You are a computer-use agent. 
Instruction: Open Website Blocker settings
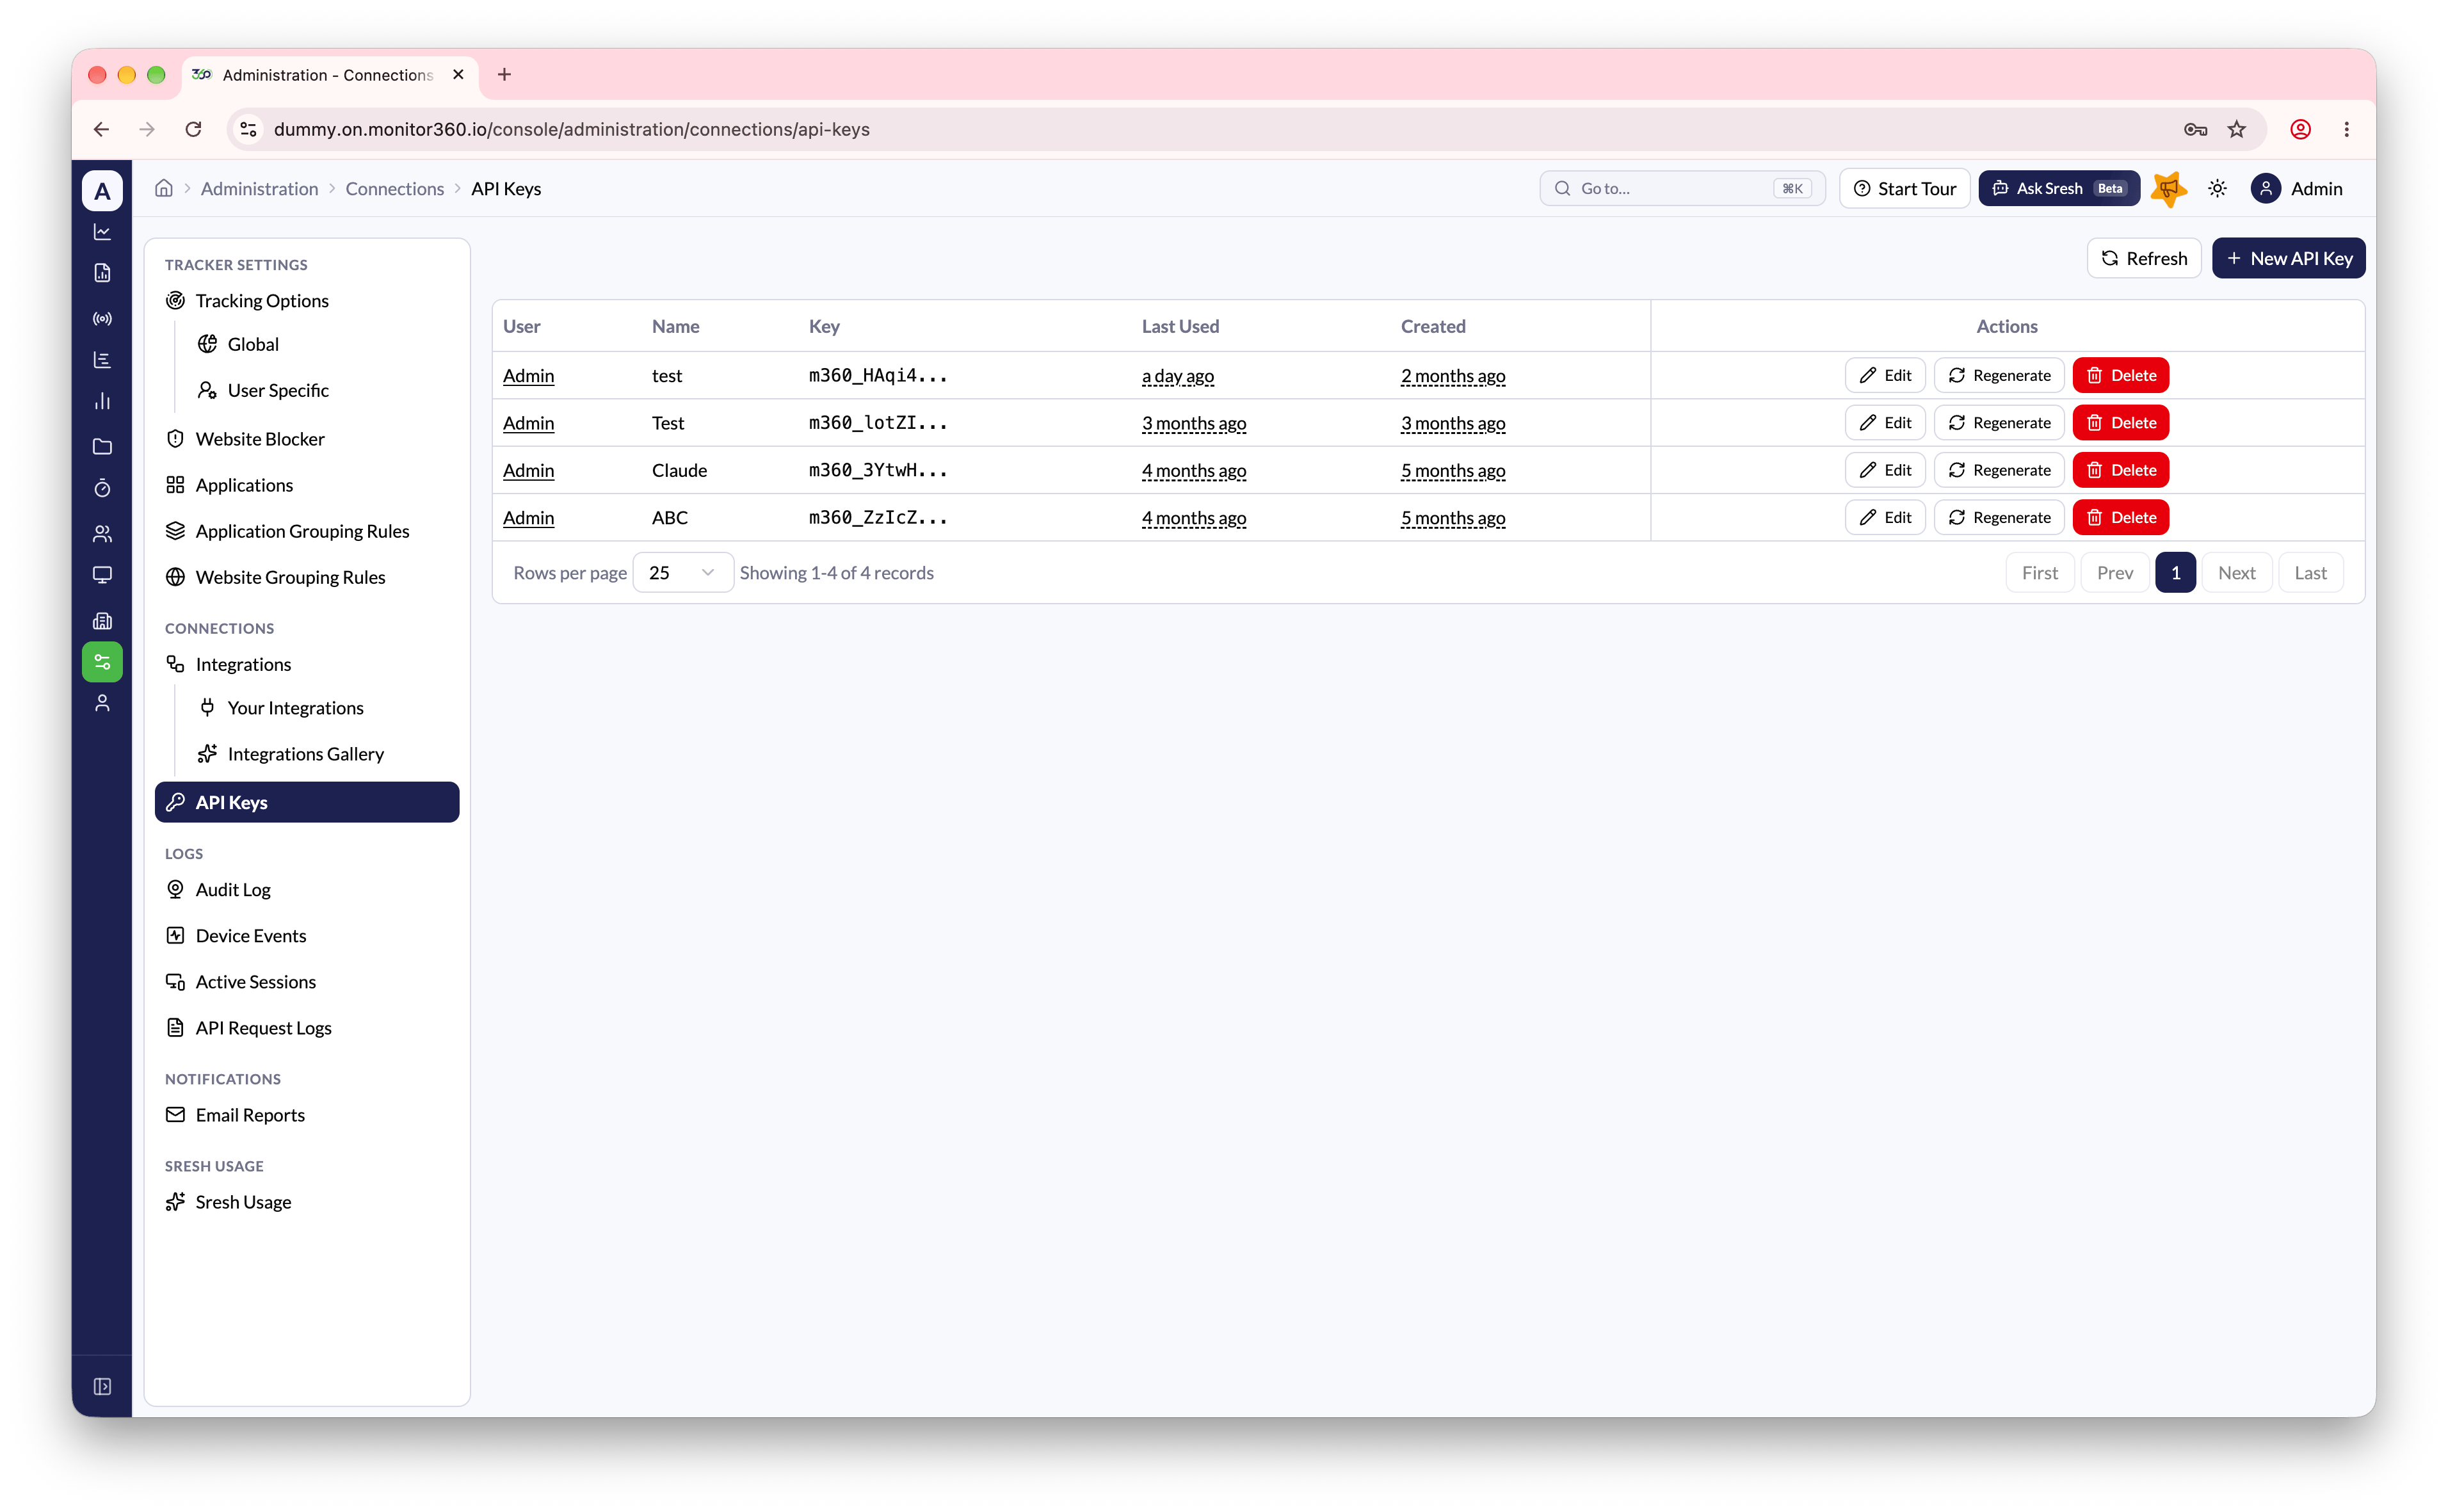pos(260,439)
